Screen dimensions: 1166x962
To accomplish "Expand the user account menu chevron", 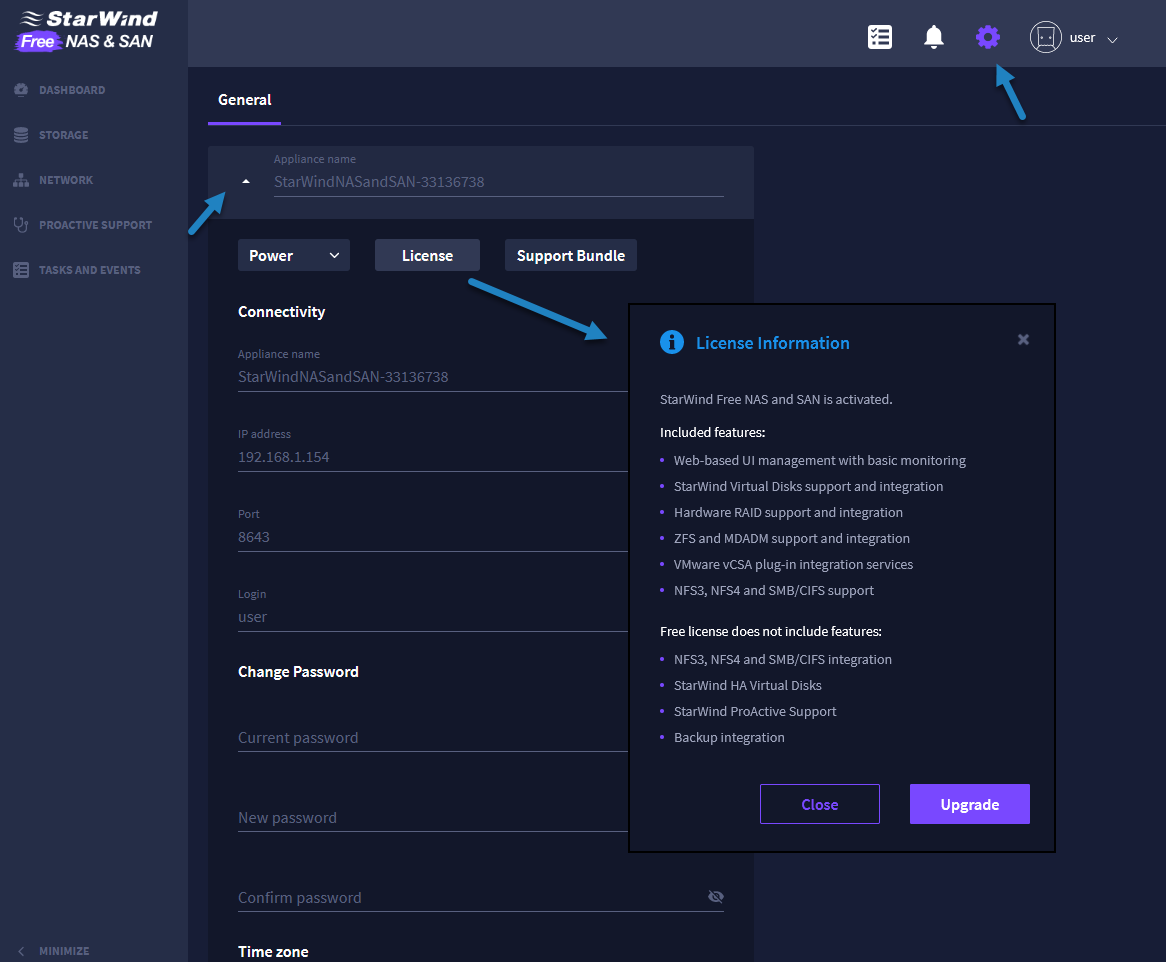I will (x=1112, y=39).
